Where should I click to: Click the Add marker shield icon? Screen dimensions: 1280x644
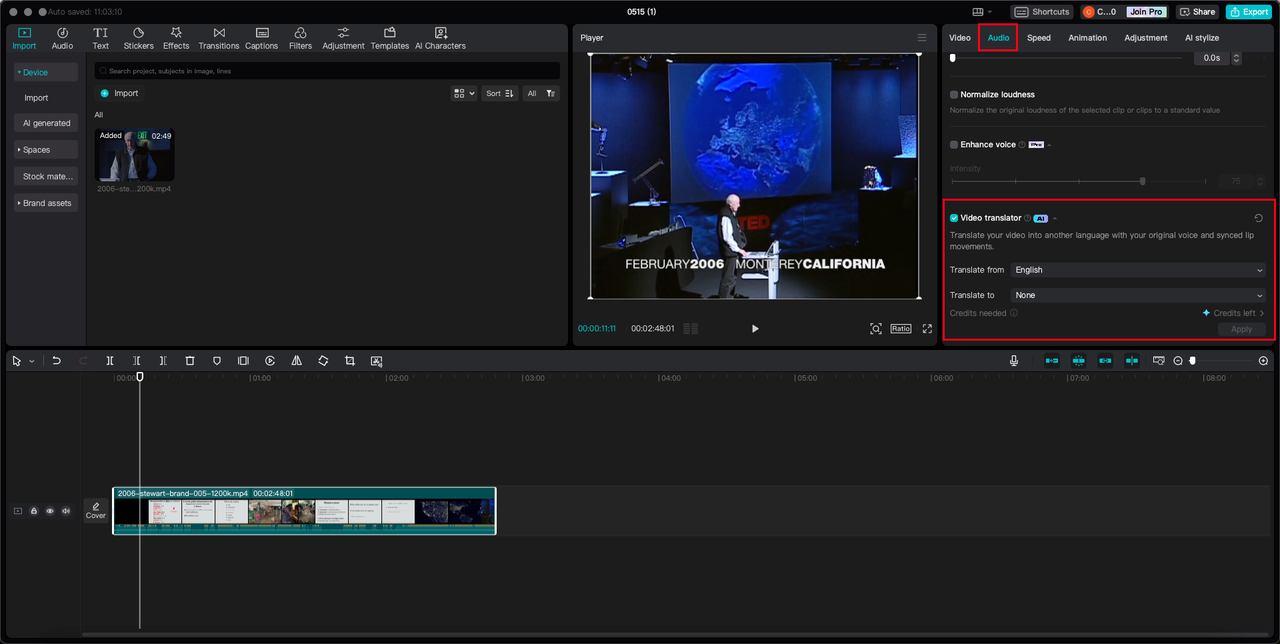click(x=217, y=361)
